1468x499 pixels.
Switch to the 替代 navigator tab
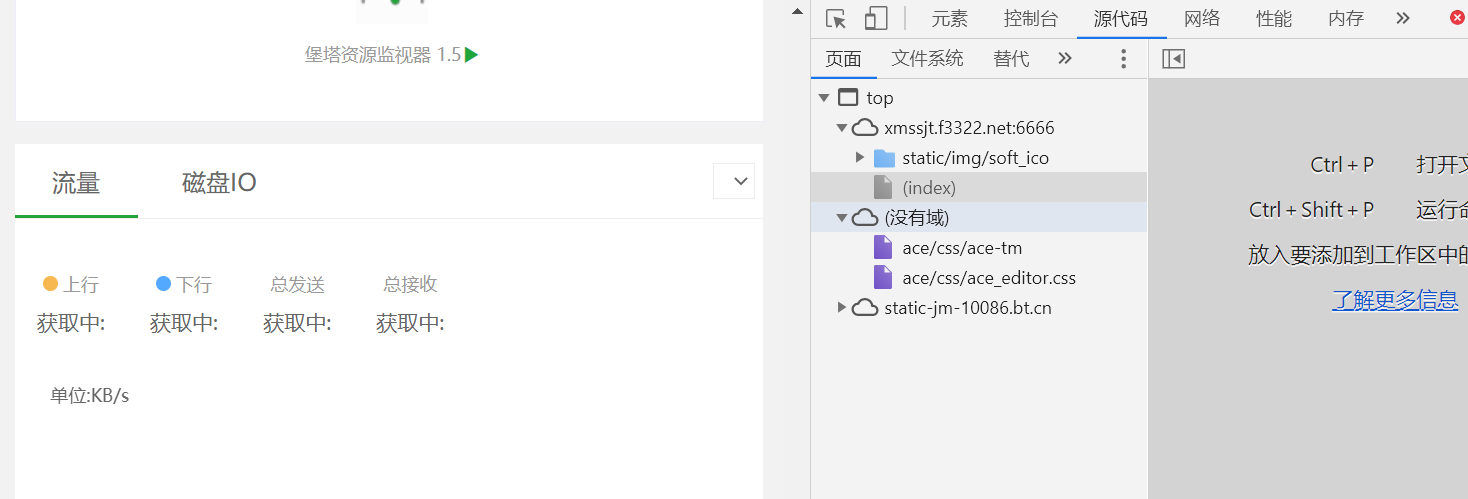[x=1011, y=59]
